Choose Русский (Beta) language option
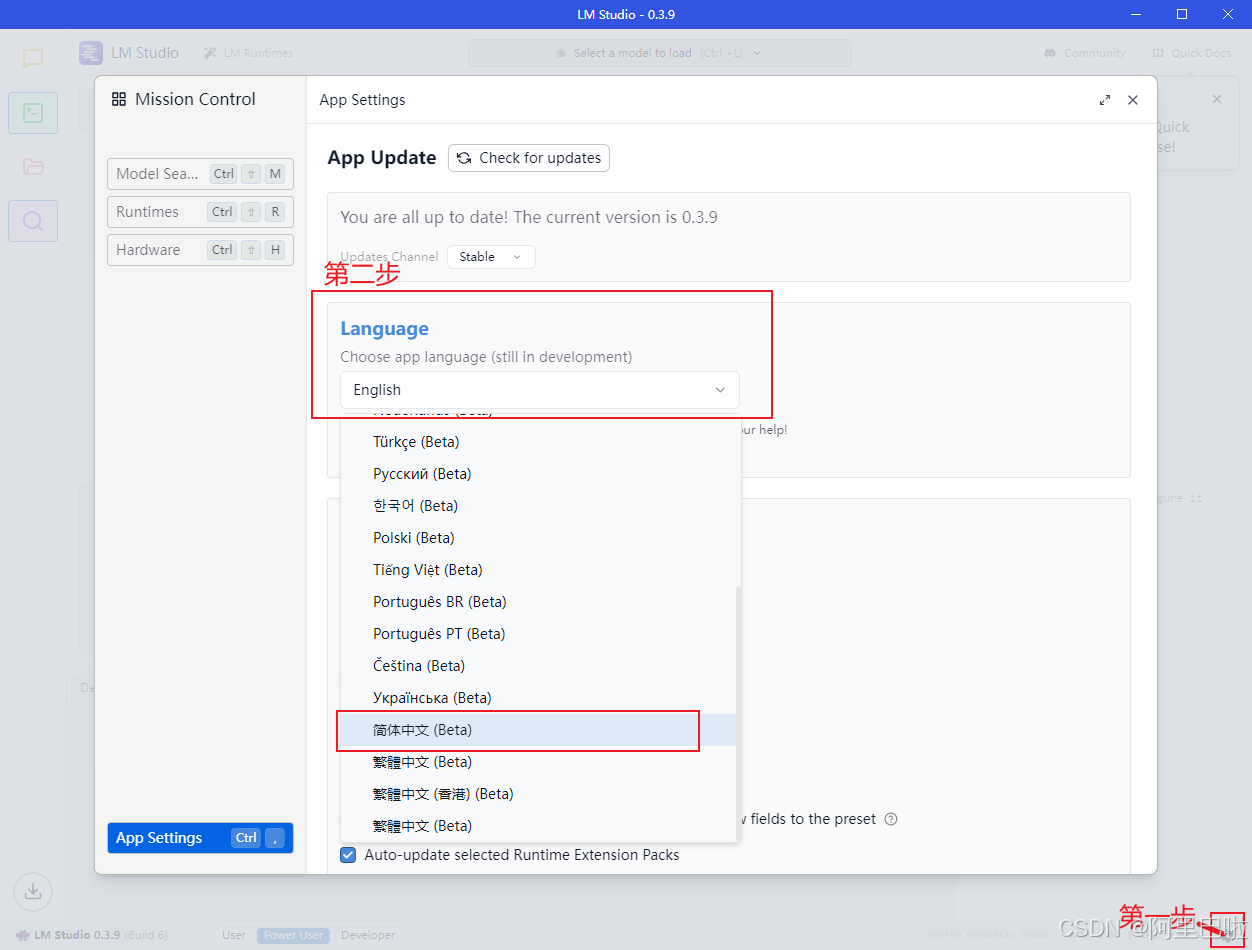 pos(538,474)
